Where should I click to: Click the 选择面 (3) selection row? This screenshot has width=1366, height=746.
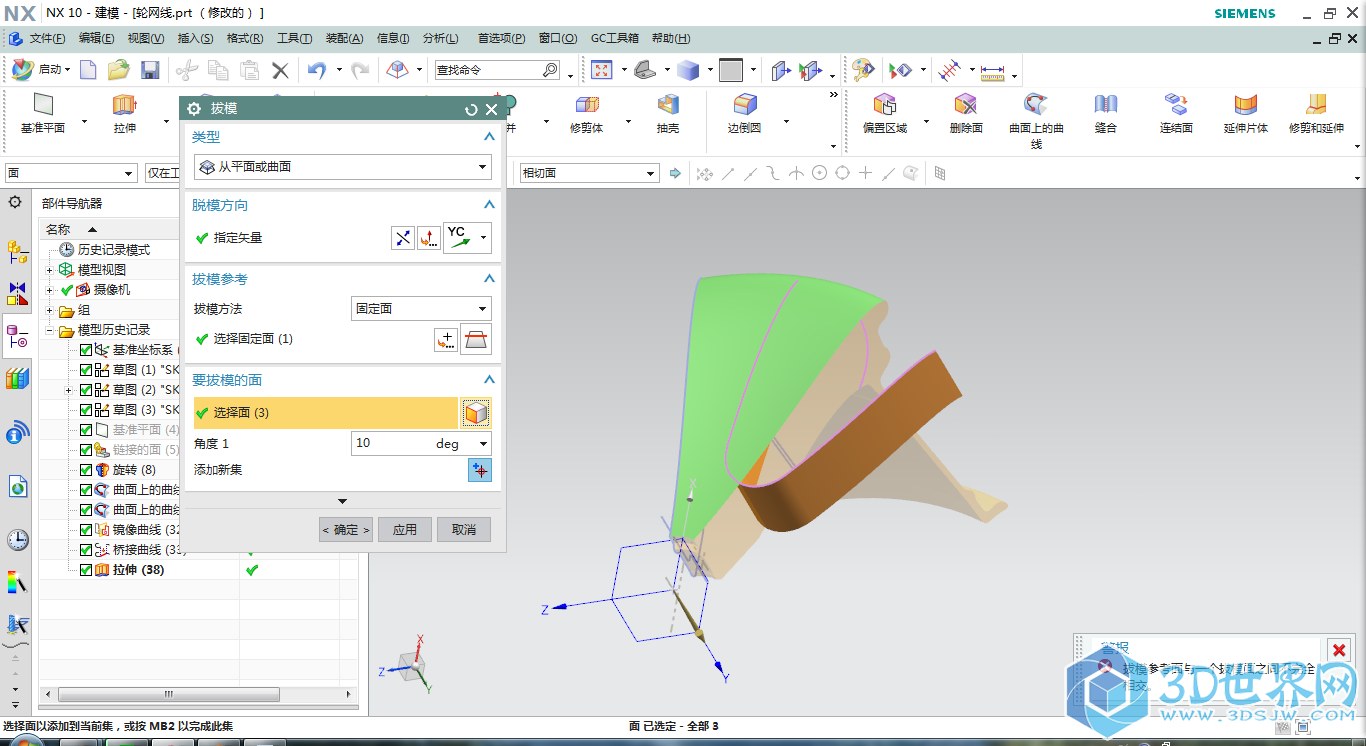326,413
